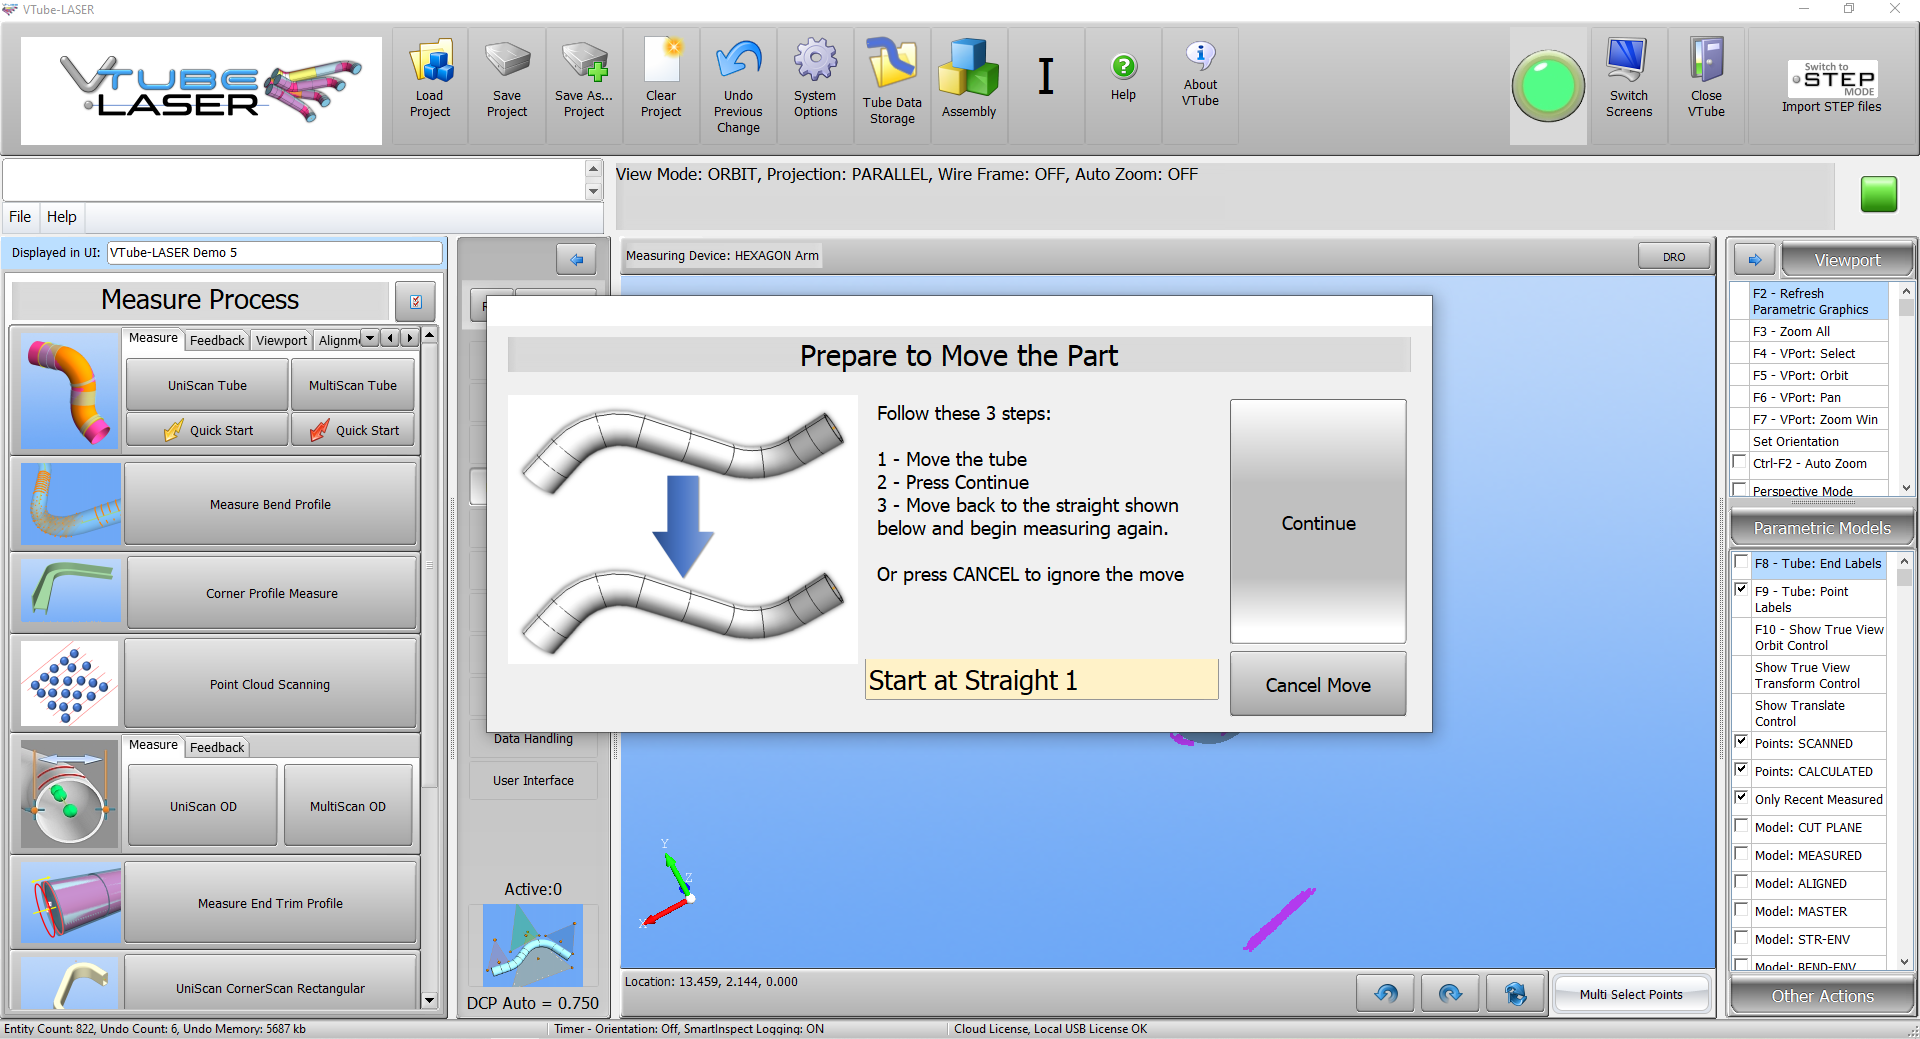Click the Point Cloud Scanning dots thumbnail
Viewport: 1920px width, 1039px height.
coord(70,684)
